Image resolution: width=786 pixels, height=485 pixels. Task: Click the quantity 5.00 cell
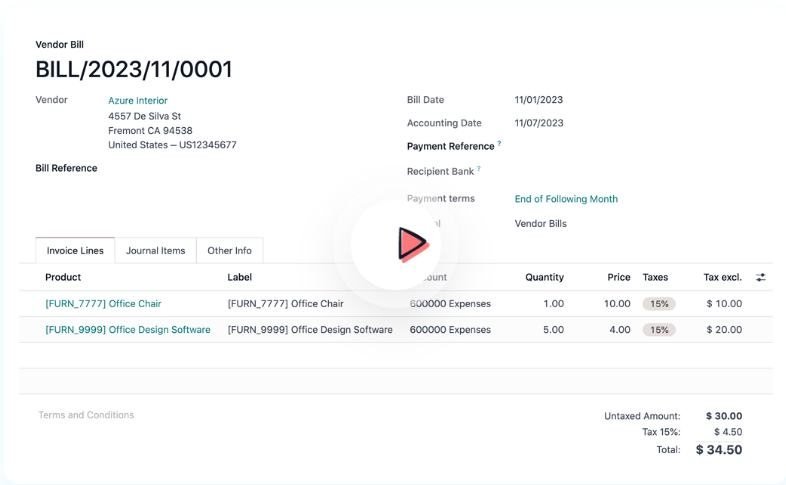tap(553, 330)
